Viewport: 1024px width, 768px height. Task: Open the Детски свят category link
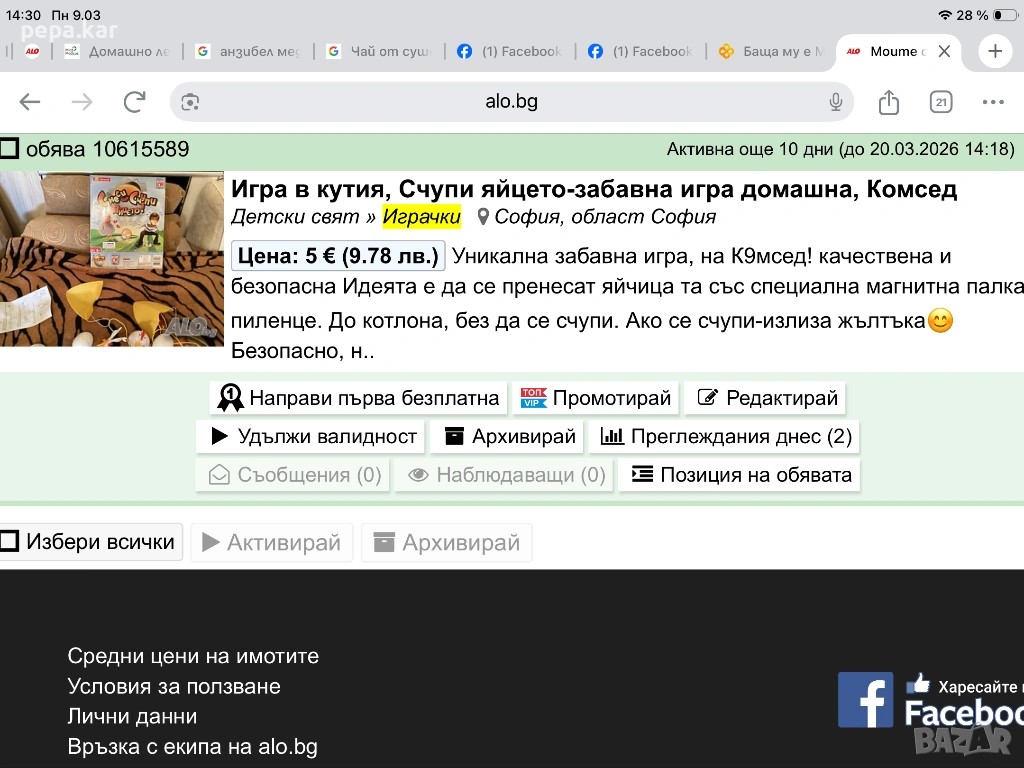tap(295, 217)
